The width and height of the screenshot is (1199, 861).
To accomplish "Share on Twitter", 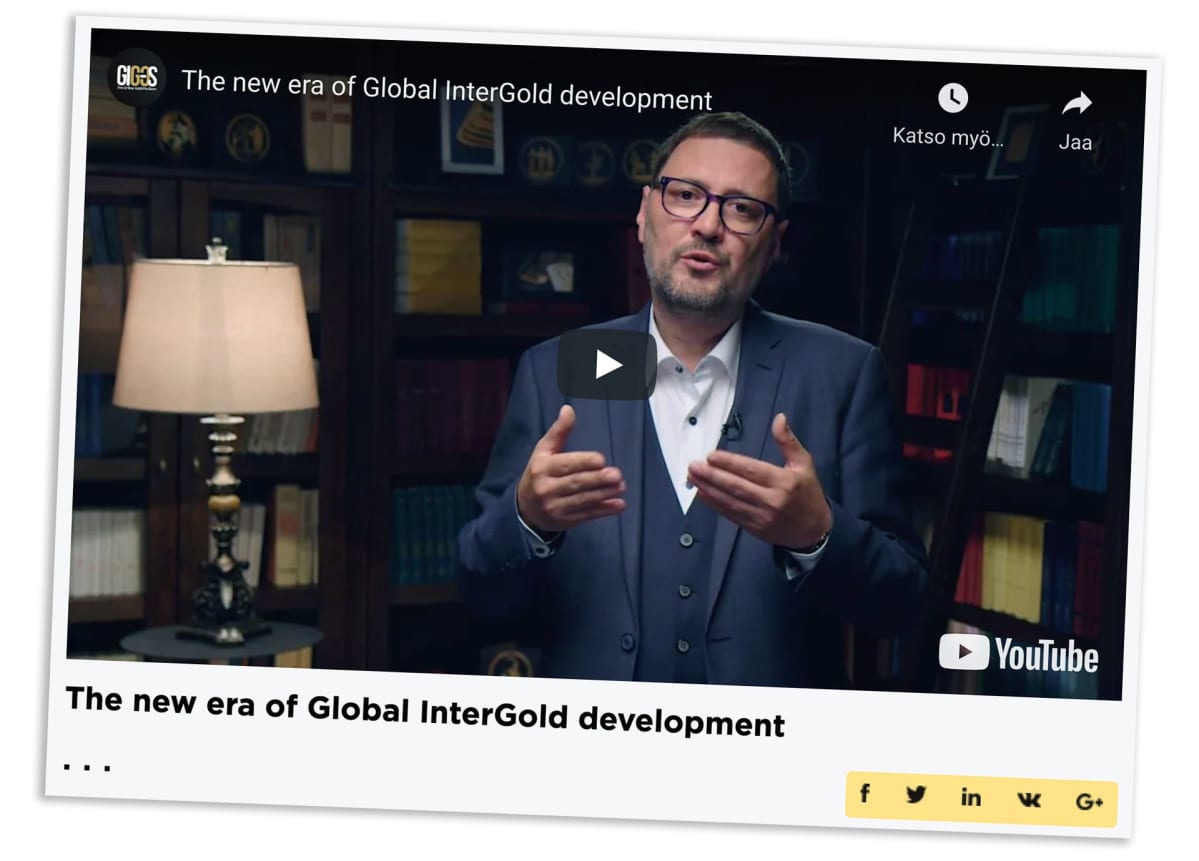I will click(916, 794).
